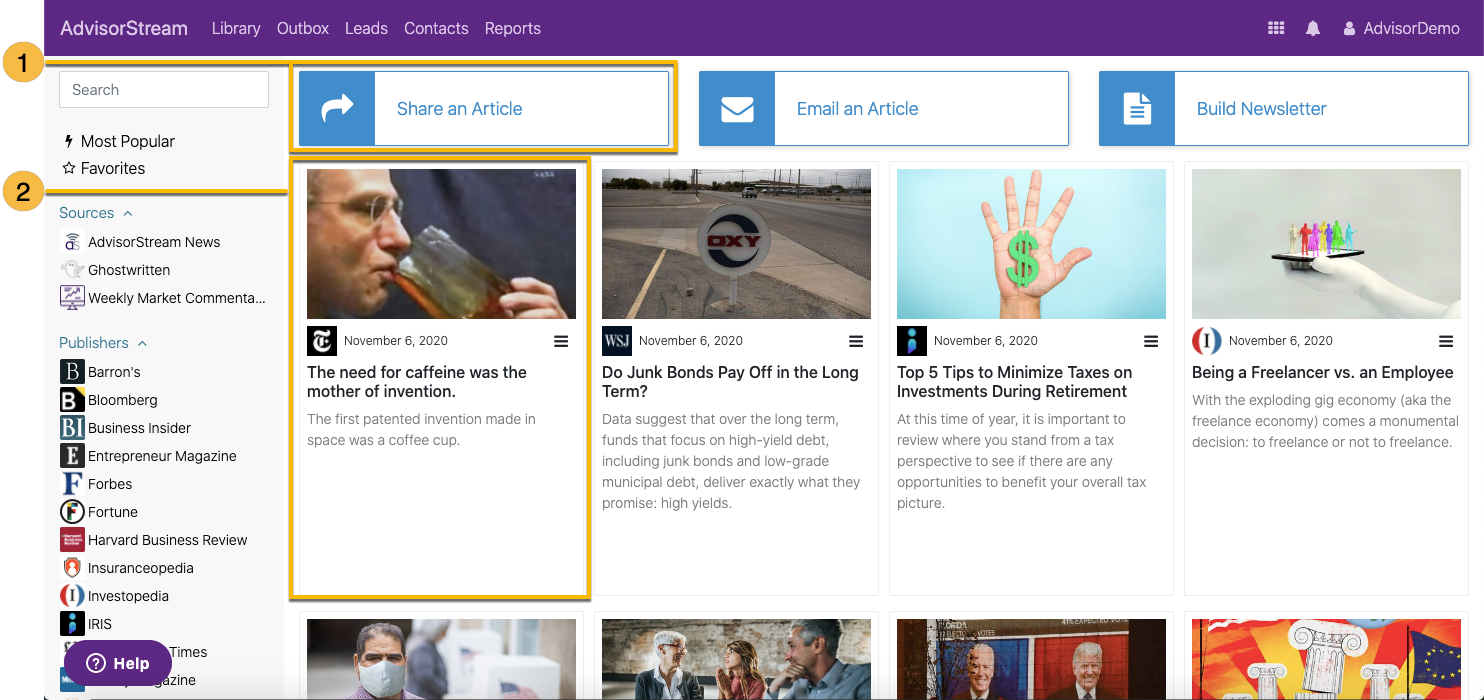Open the colorful figurines on phone thumbnail
This screenshot has width=1484, height=700.
1326,244
